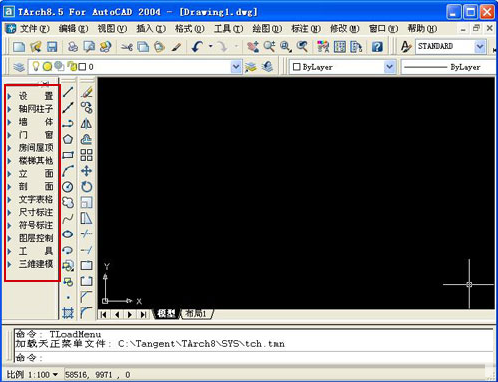Pick the Mirror modify tool
The height and width of the screenshot is (382, 498).
86,124
